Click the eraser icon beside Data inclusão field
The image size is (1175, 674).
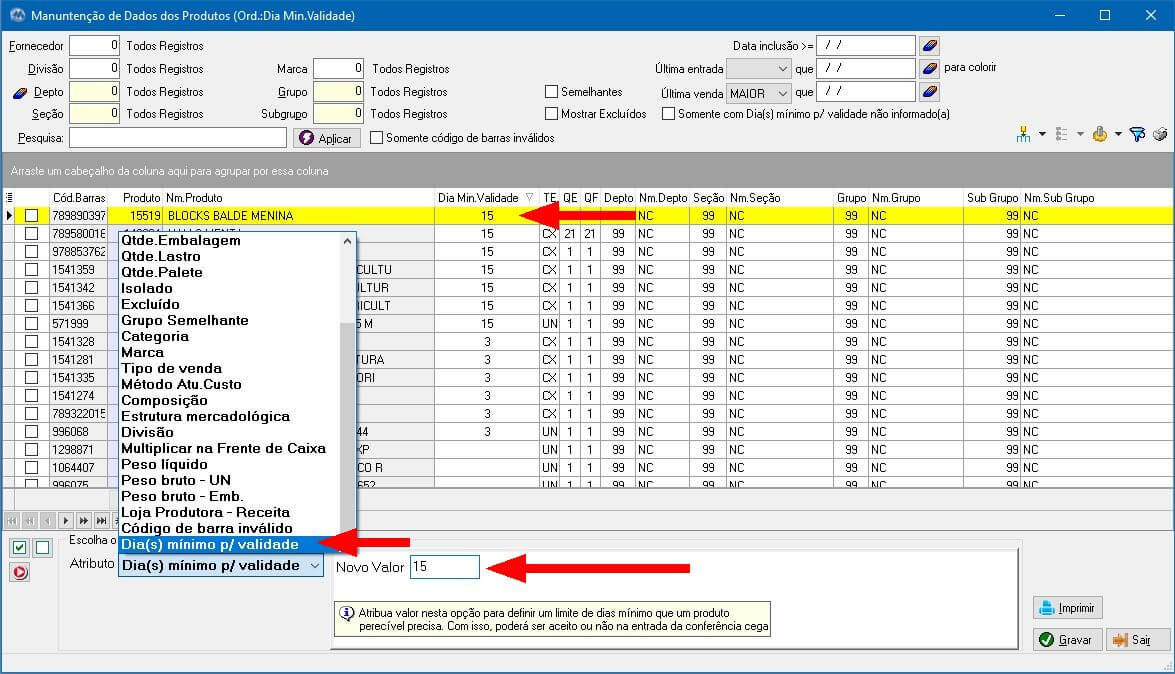(x=929, y=46)
